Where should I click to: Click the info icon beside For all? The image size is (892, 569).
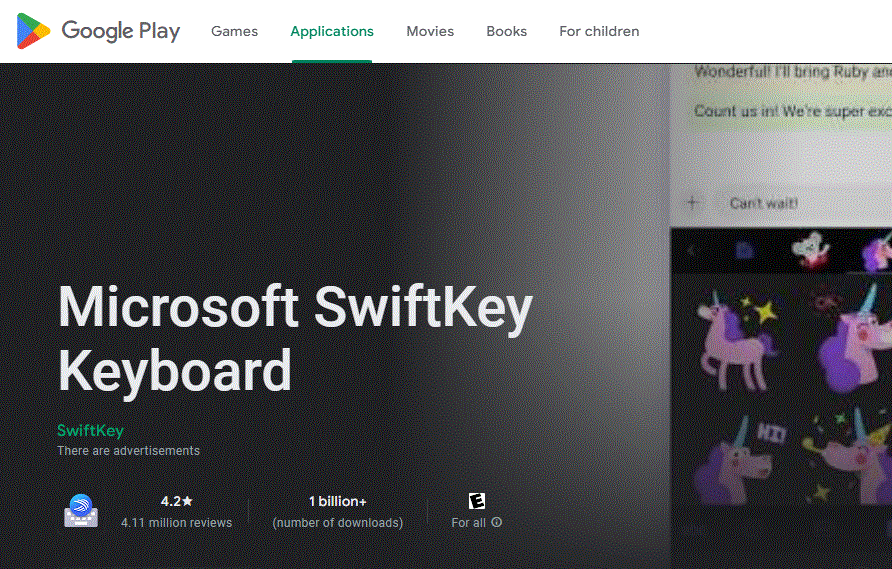click(x=497, y=522)
